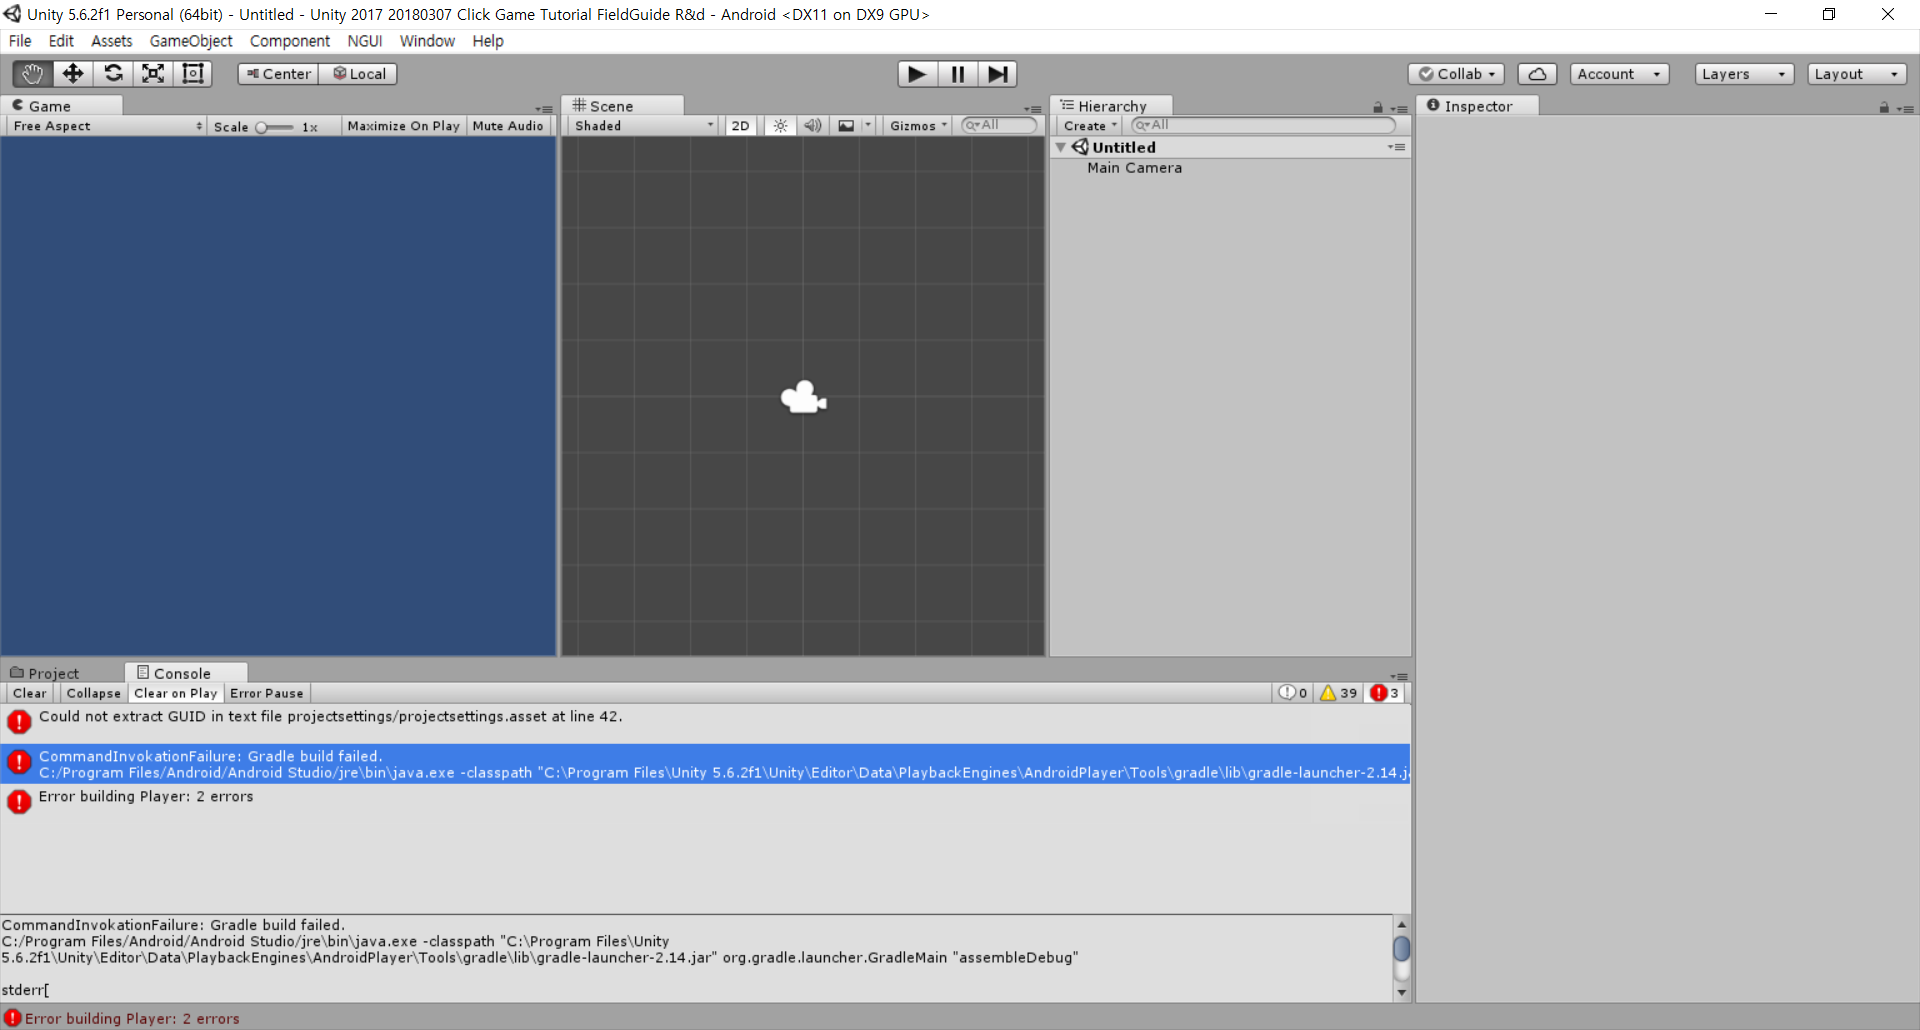Open the Window menu
The image size is (1920, 1030).
[x=427, y=41]
